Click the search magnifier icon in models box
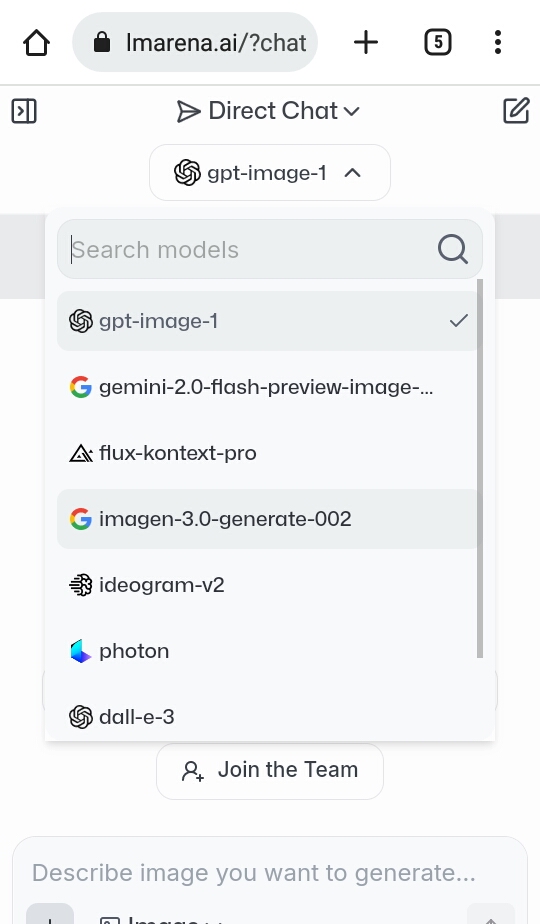The image size is (540, 924). point(453,249)
